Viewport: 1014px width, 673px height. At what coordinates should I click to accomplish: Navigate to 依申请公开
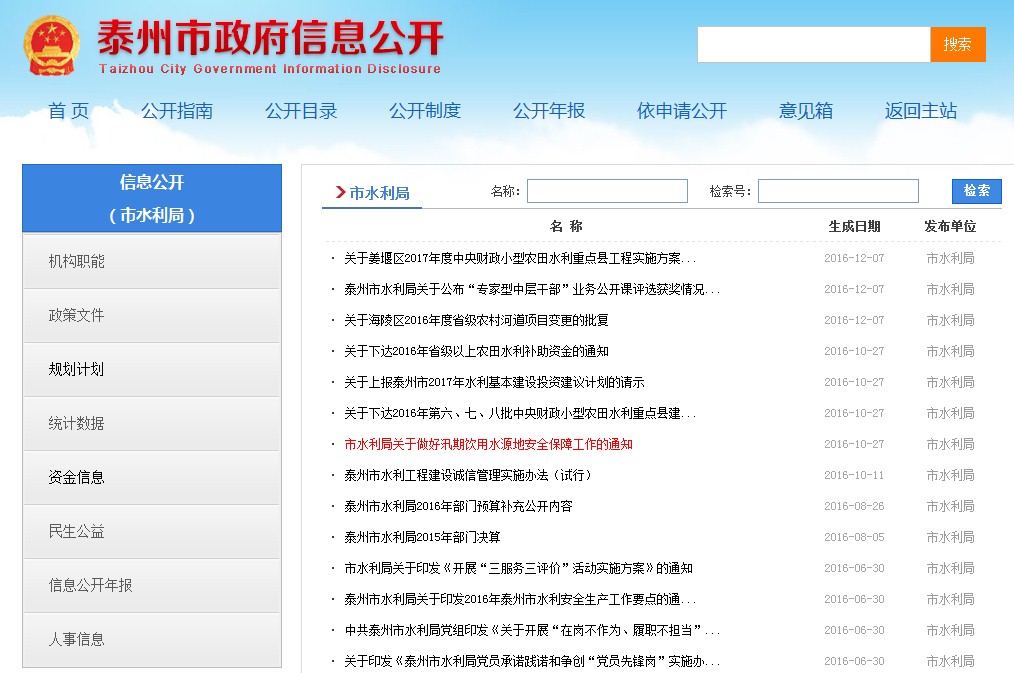tap(682, 111)
